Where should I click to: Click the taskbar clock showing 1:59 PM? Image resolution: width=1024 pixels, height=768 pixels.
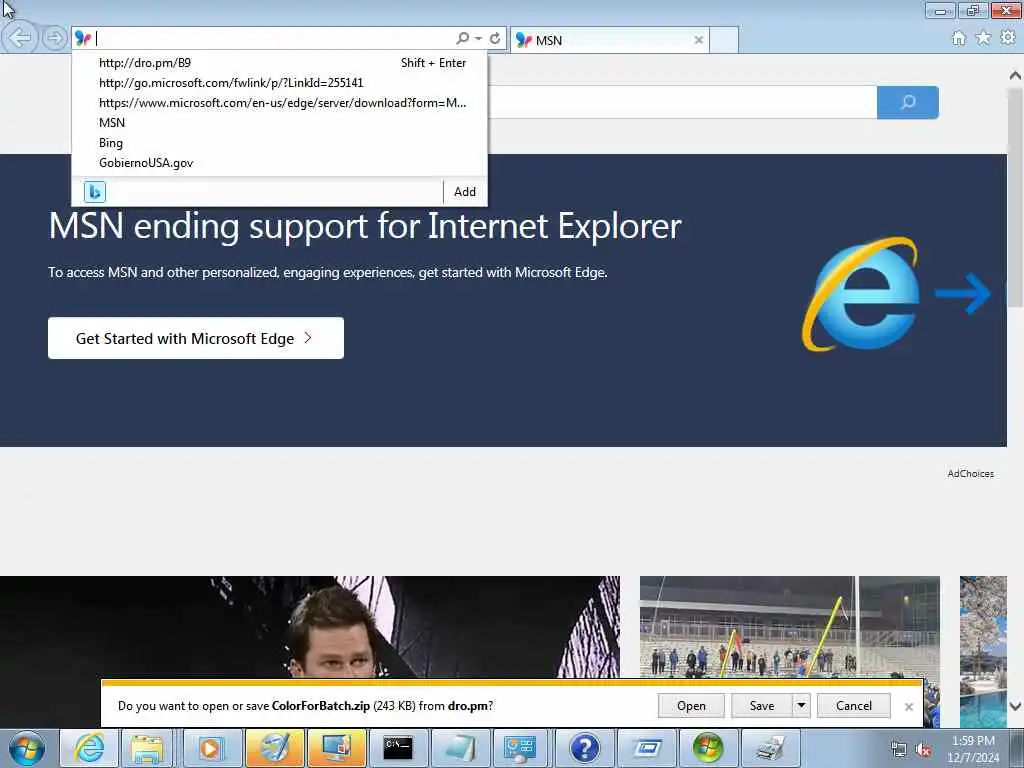tap(973, 749)
